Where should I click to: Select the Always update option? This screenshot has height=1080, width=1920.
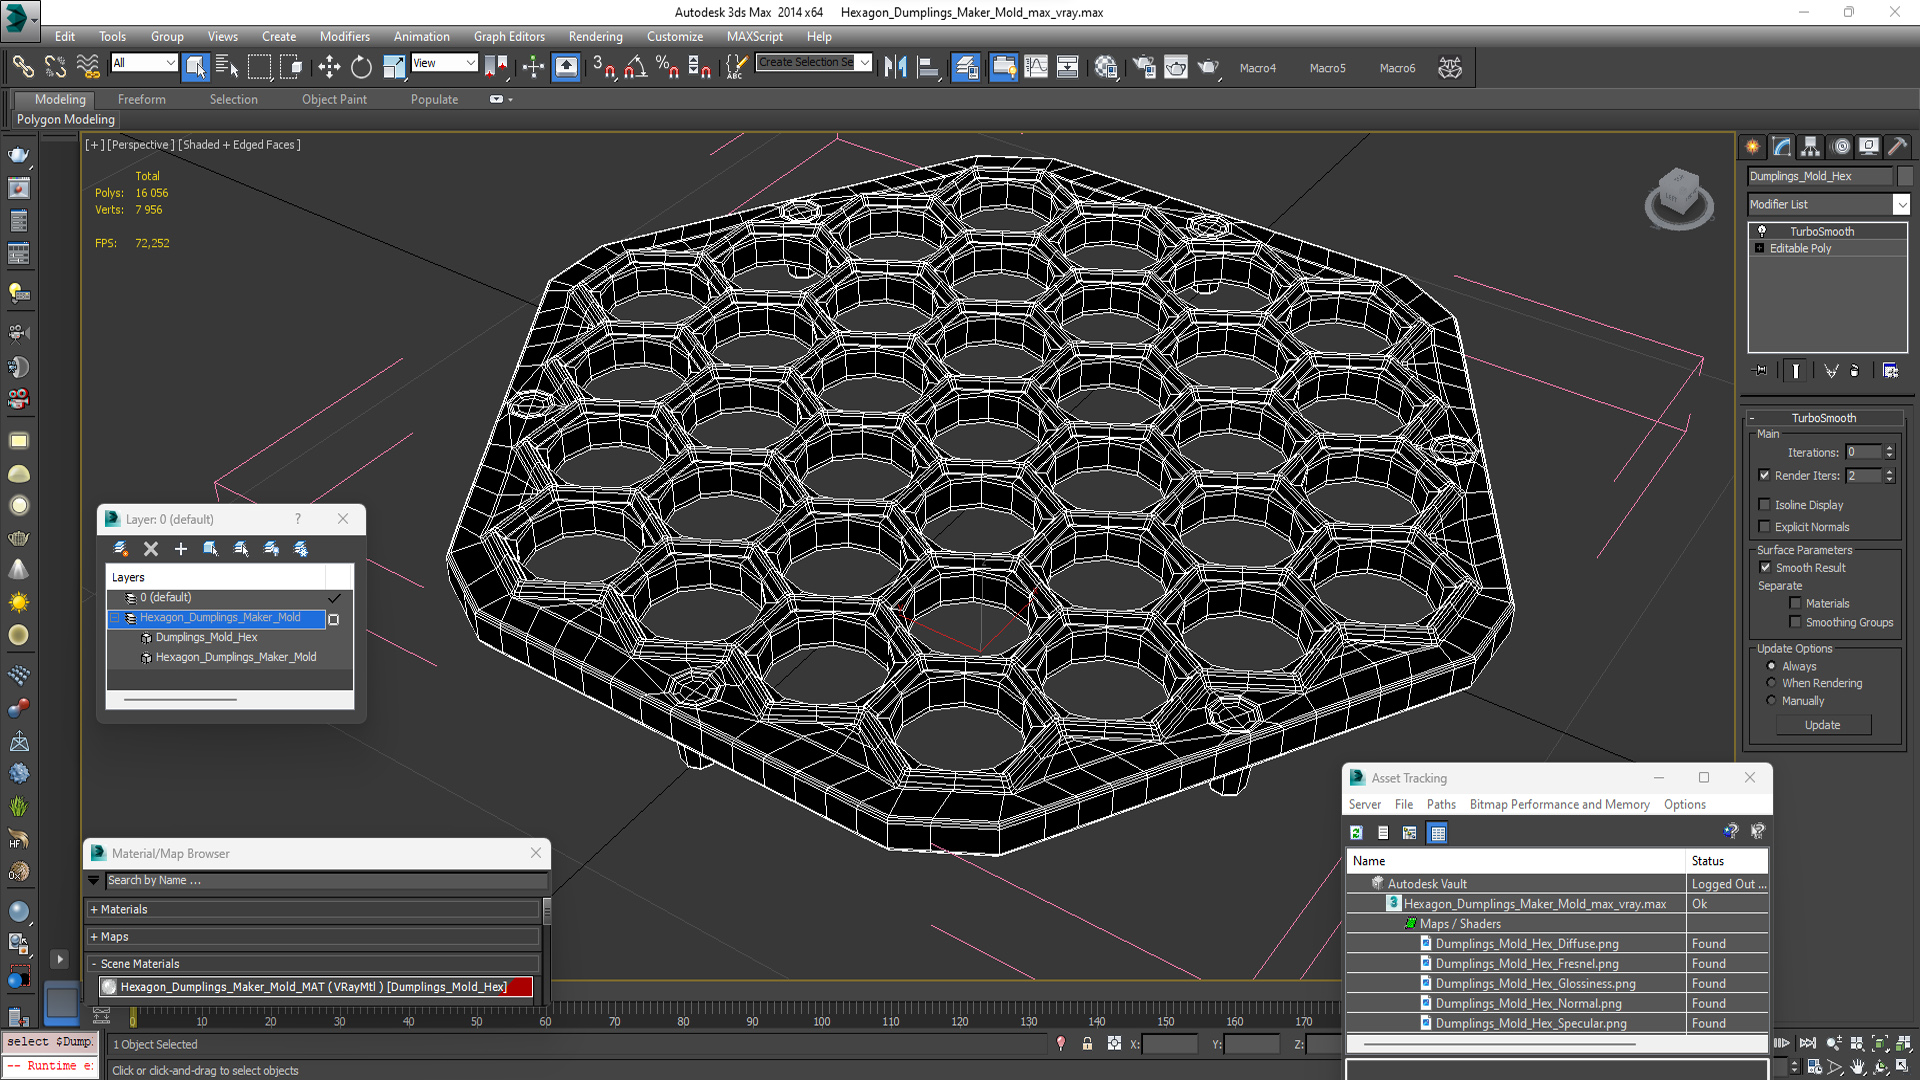click(x=1771, y=666)
